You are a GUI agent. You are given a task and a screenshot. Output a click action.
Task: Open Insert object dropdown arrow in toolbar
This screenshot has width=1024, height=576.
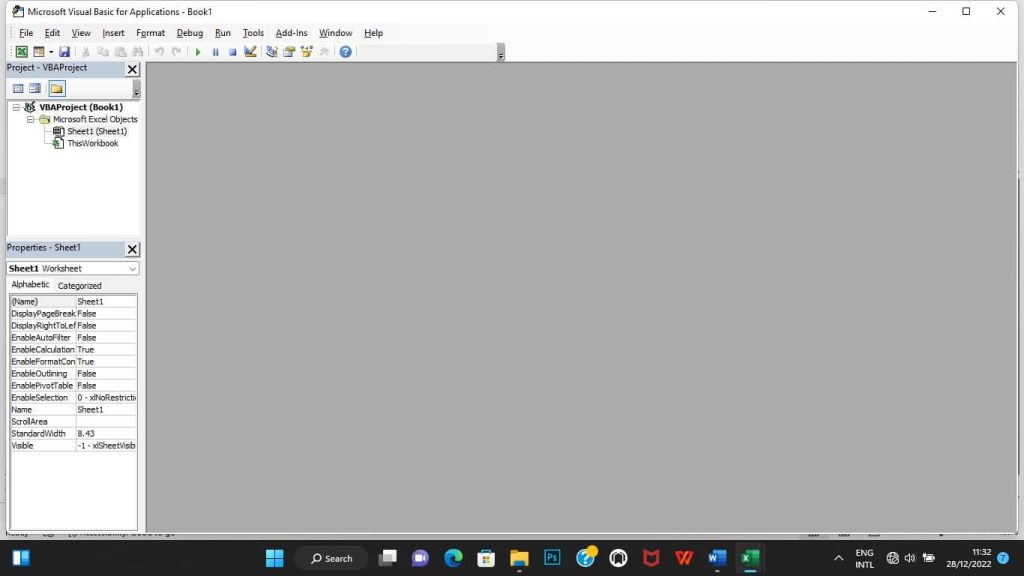pos(51,52)
